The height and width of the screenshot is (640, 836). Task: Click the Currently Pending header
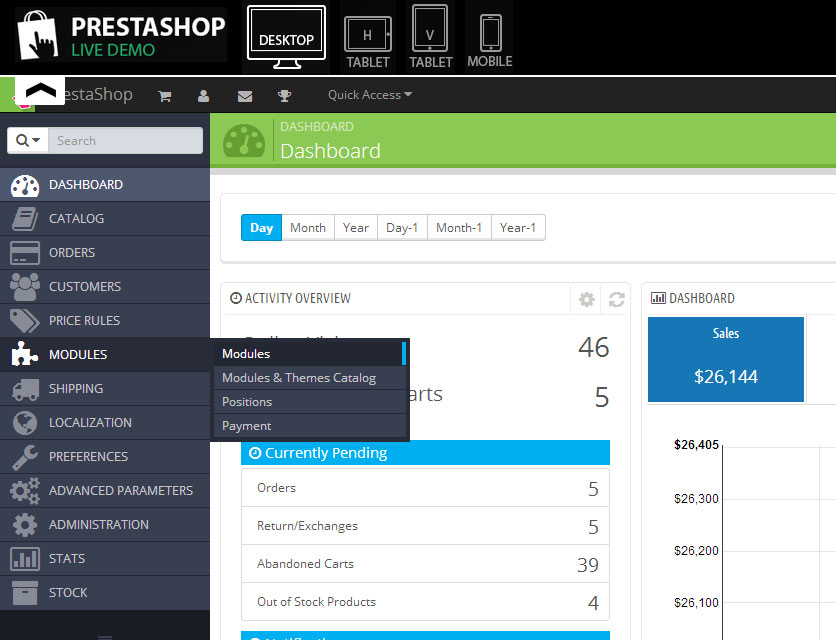425,453
